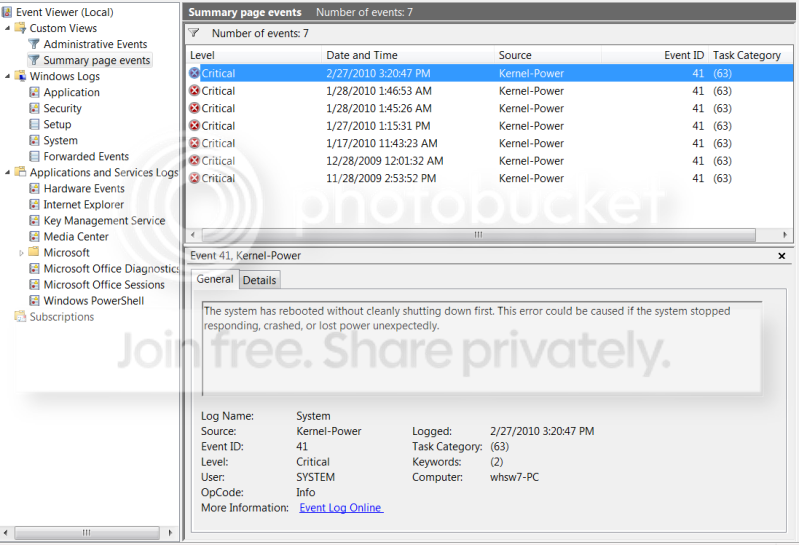The image size is (799, 545).
Task: Select event dated 1/27/2010 1:15:31 PM
Action: coord(489,126)
